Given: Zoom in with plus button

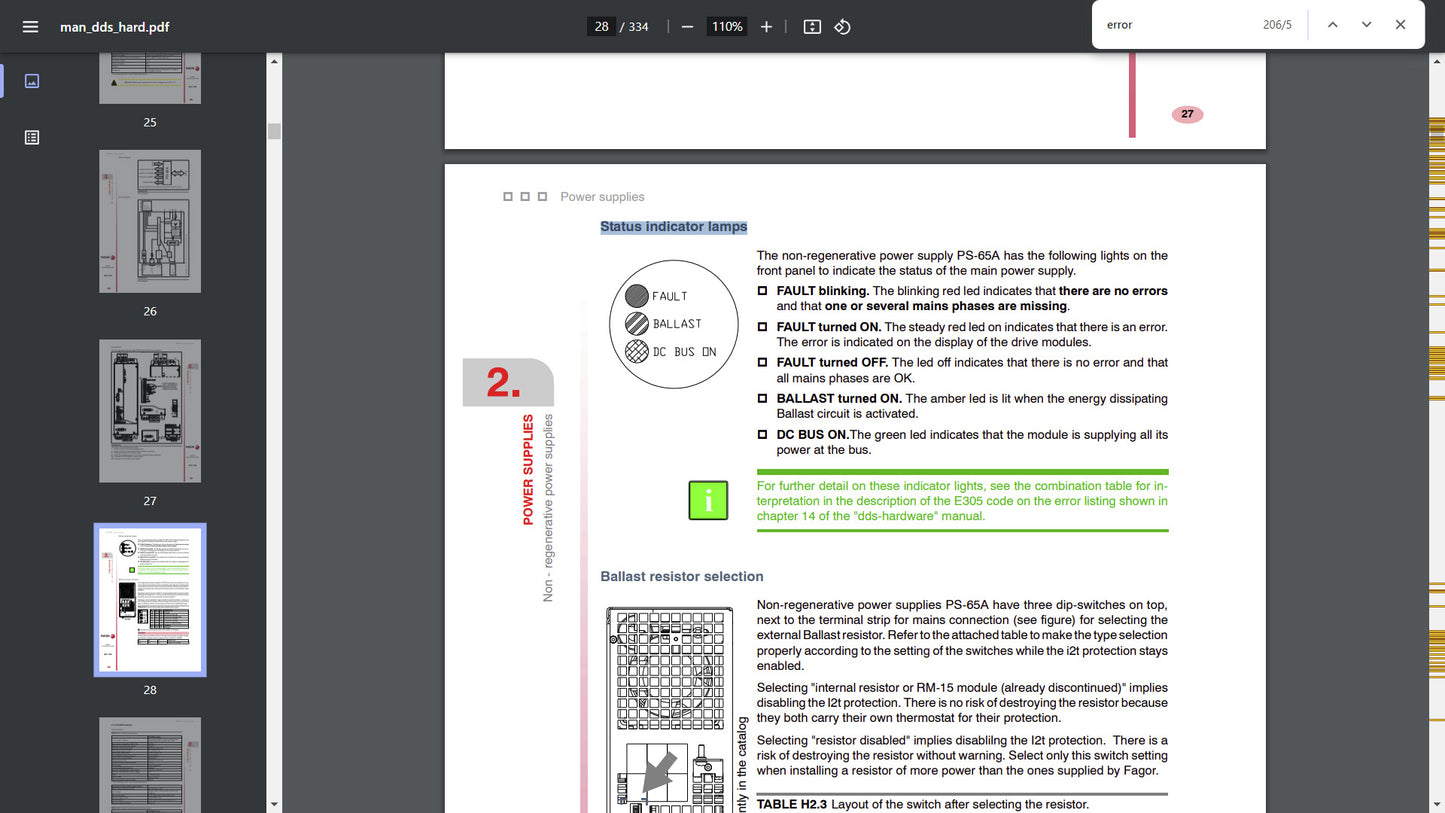Looking at the screenshot, I should pyautogui.click(x=766, y=27).
